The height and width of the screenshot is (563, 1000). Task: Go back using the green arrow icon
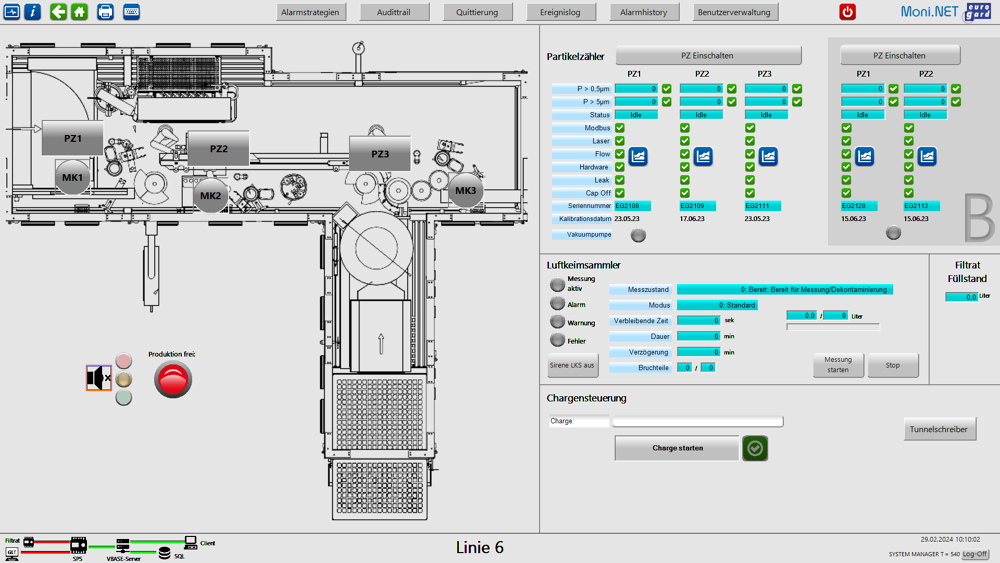(x=58, y=12)
